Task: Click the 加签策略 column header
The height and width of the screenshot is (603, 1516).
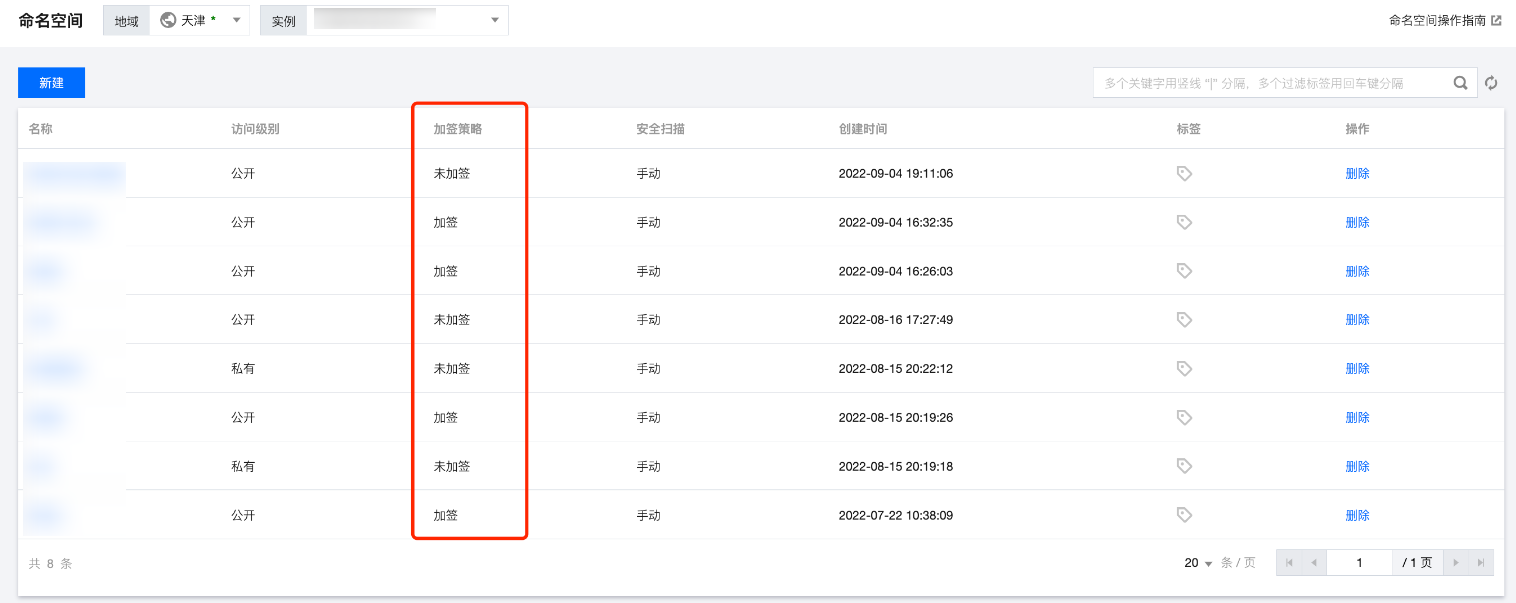Action: (457, 129)
